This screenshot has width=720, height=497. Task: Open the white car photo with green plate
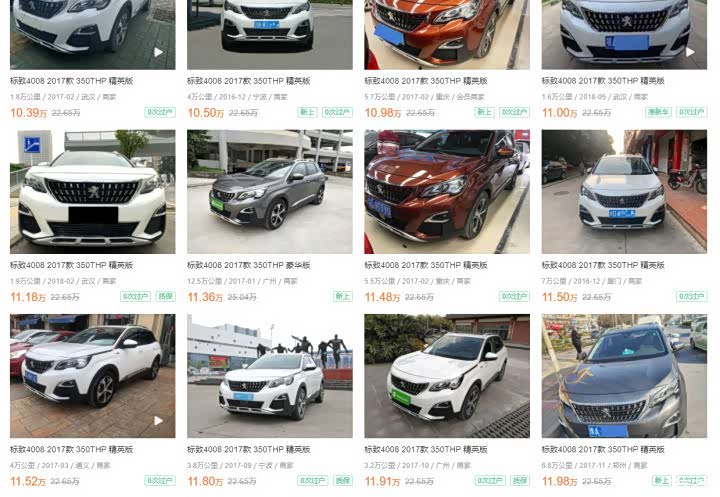[x=447, y=376]
